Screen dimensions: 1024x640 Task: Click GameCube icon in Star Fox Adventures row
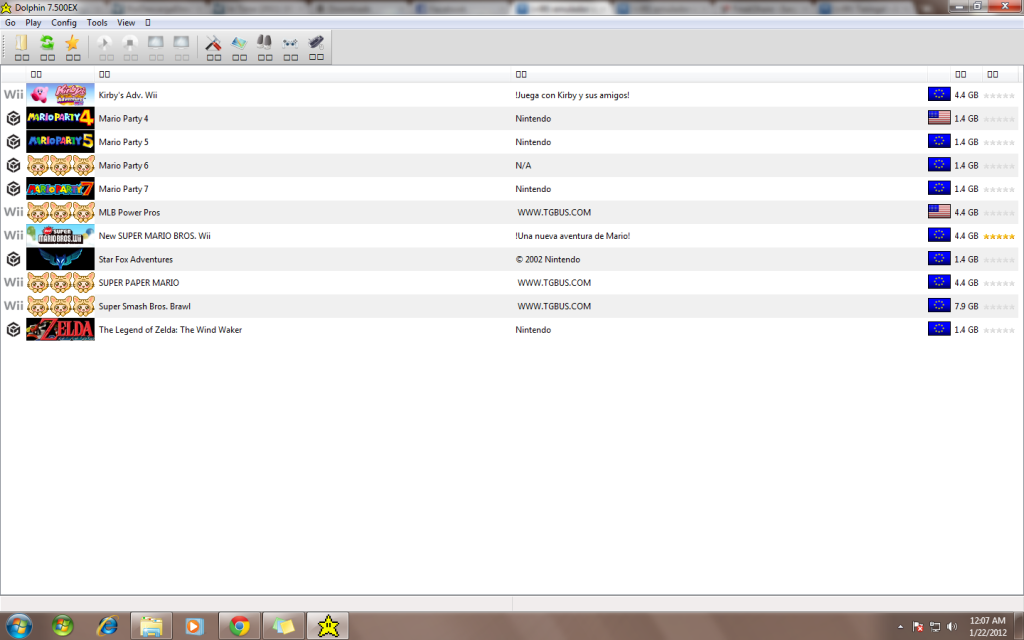tap(13, 259)
